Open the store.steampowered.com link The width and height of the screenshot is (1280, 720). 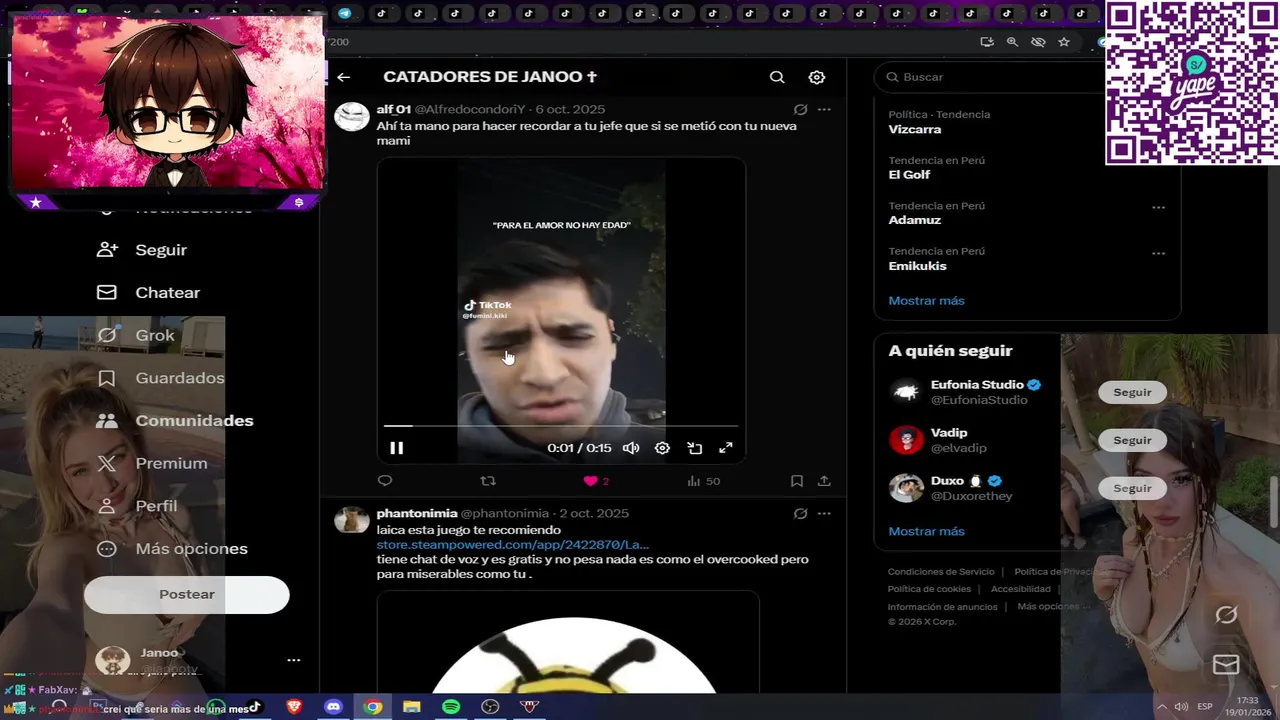[513, 545]
